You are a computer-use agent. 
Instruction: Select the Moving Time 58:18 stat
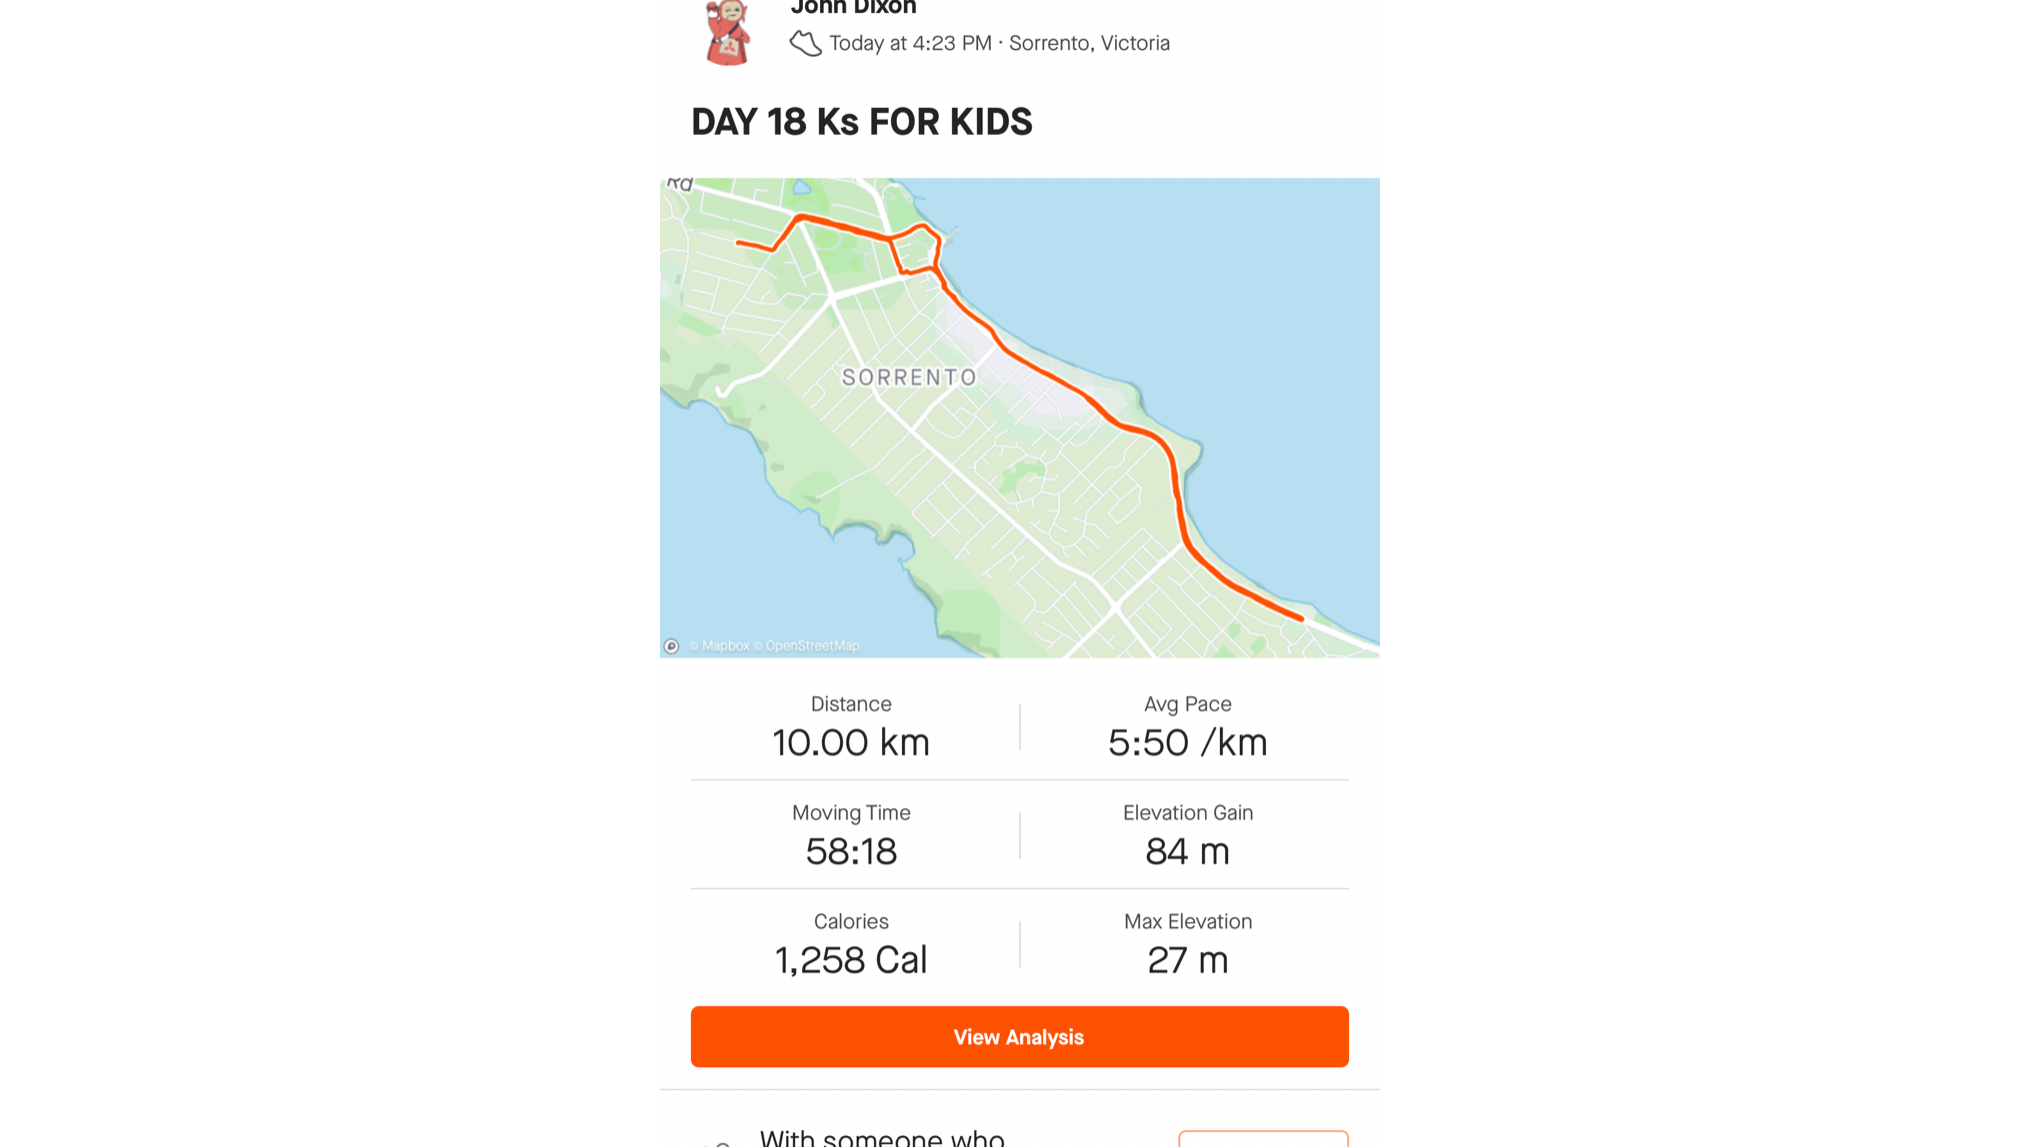coord(851,836)
